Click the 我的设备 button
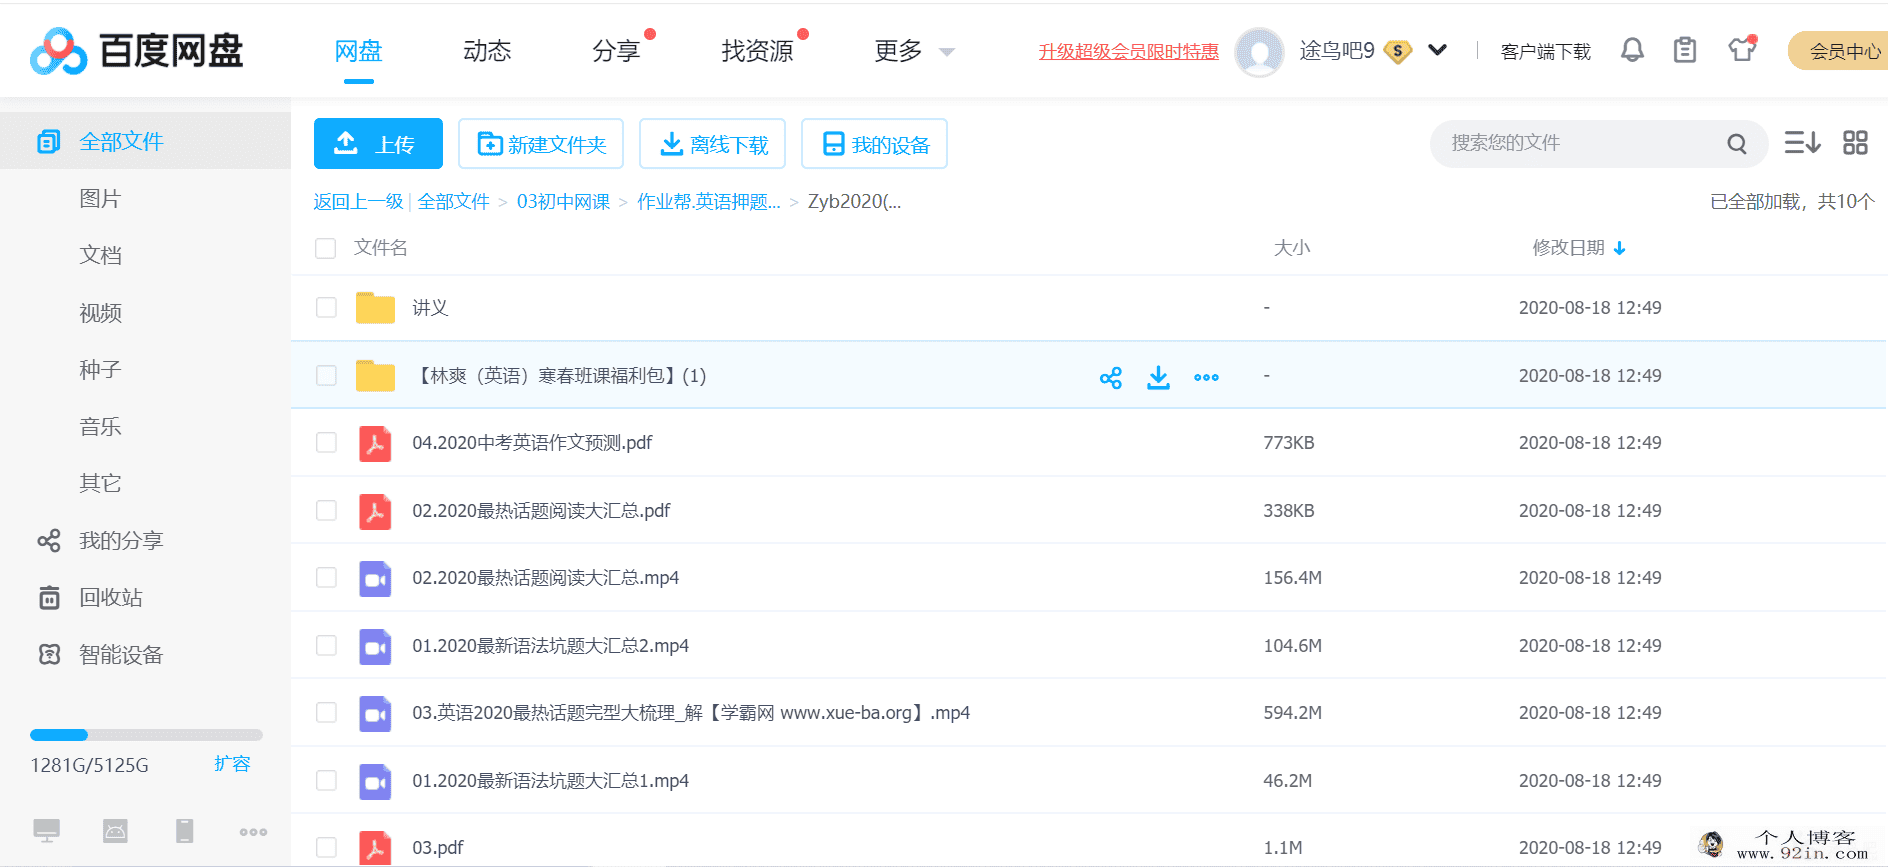Screen dimensions: 1888x867 click(874, 144)
